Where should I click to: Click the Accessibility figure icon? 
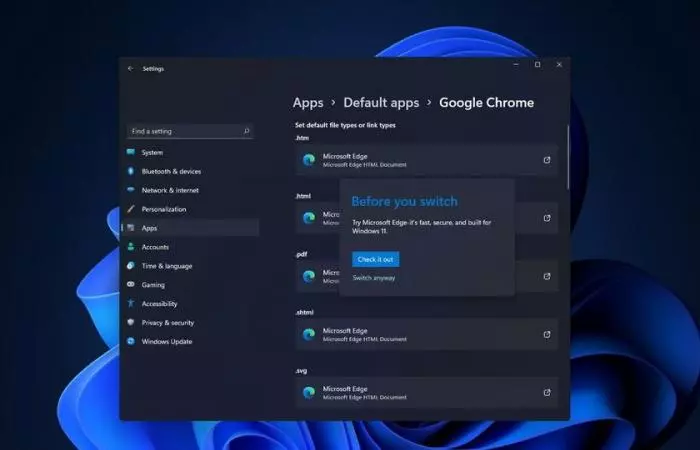click(131, 303)
